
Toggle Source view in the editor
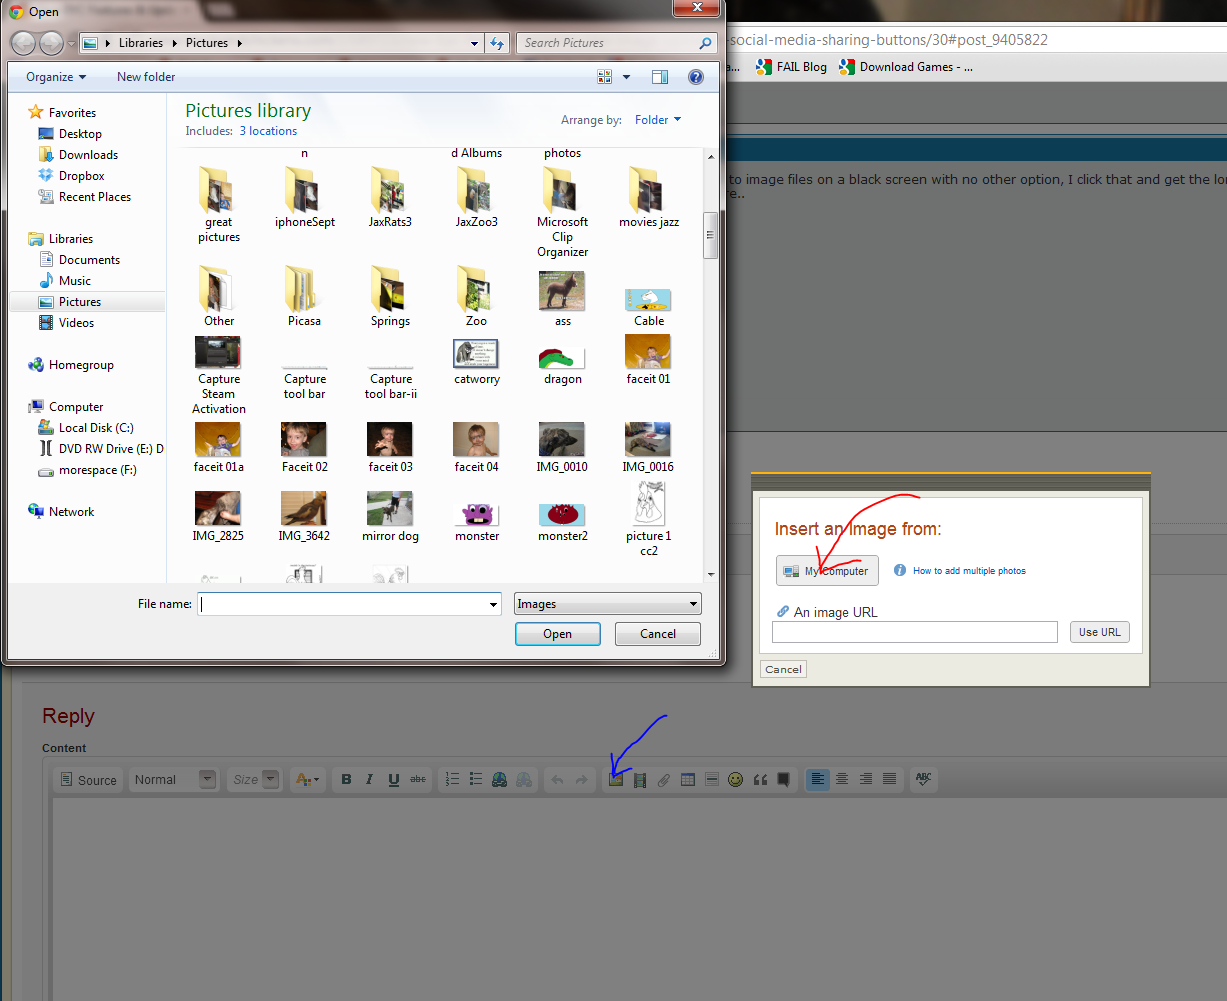(x=87, y=780)
